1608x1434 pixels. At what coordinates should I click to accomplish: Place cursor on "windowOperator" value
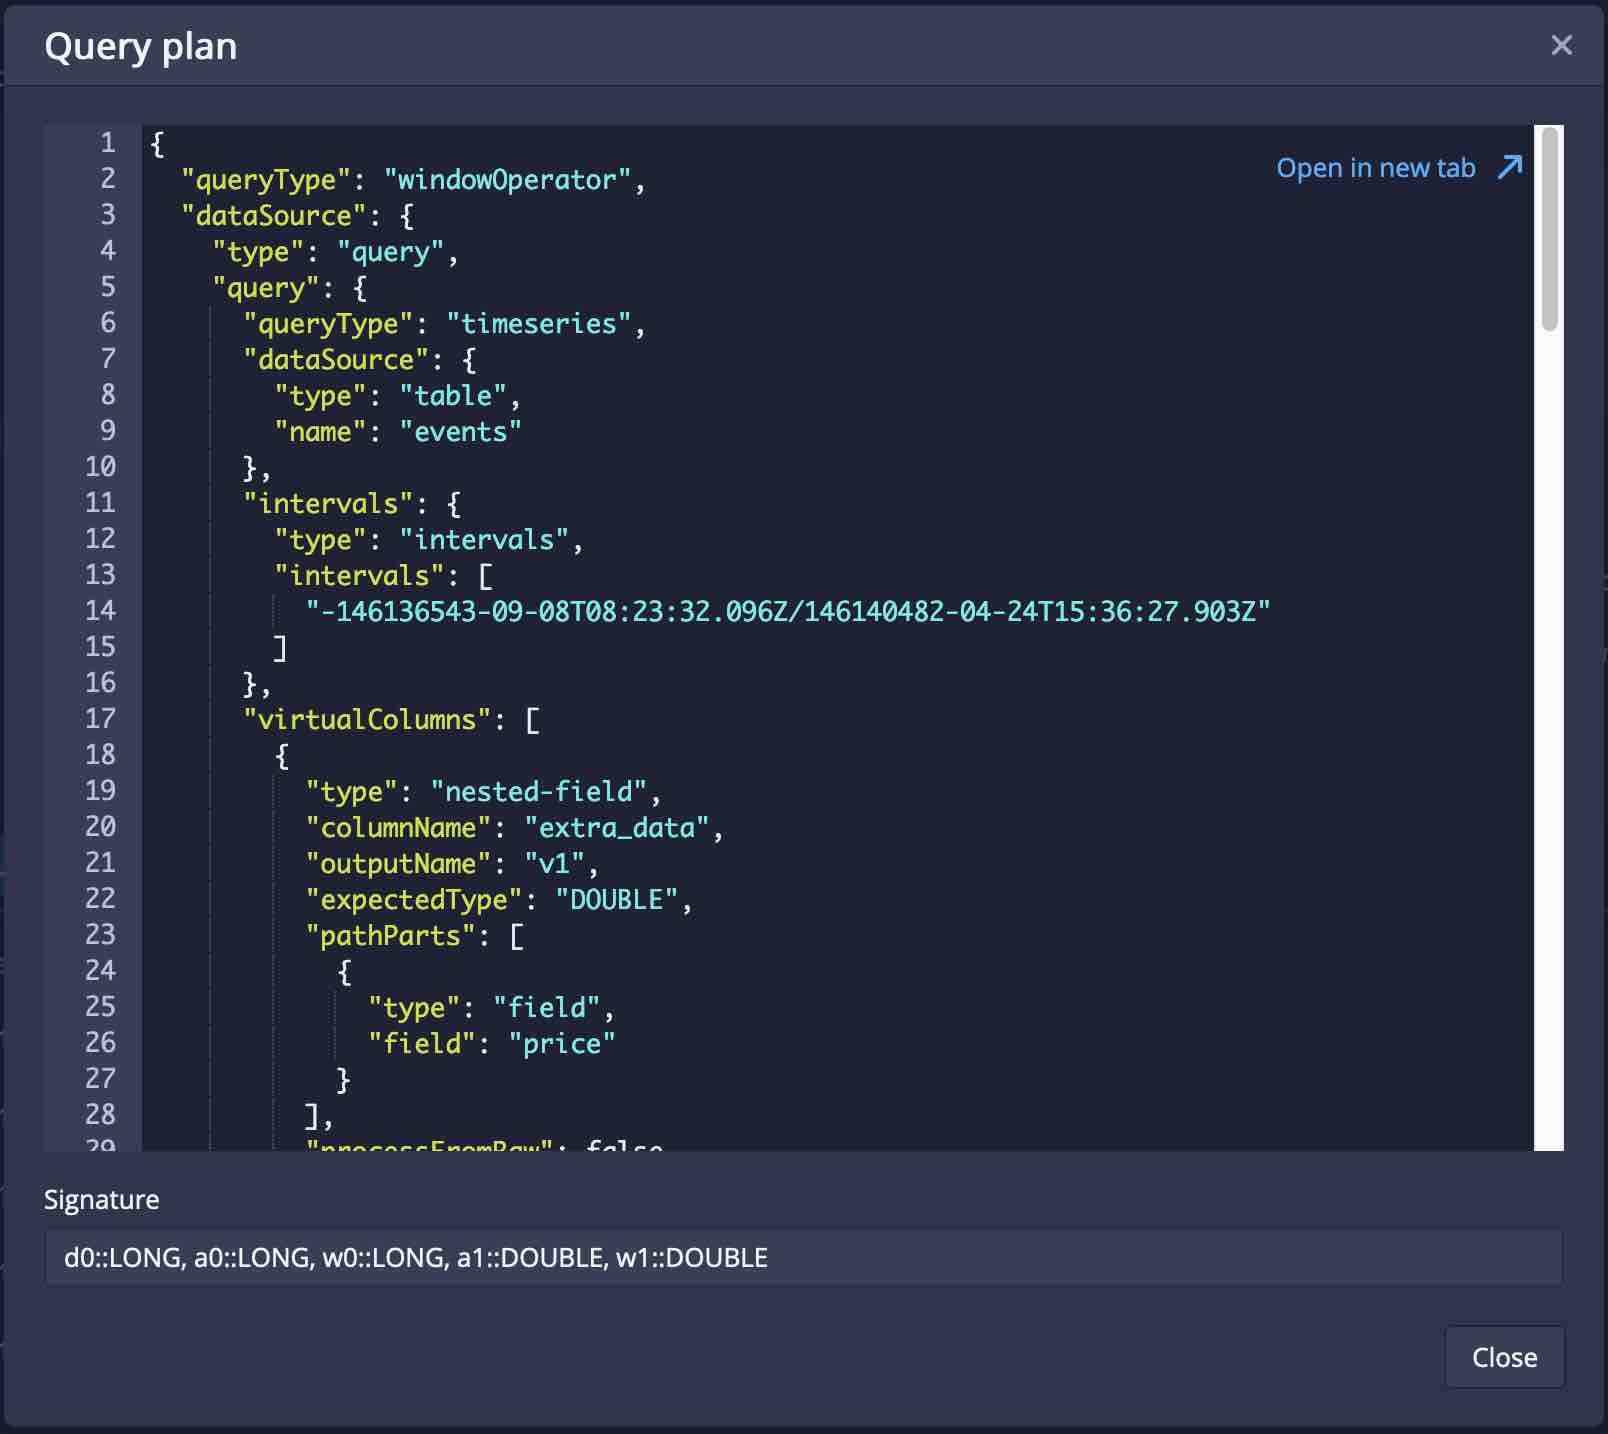click(507, 180)
